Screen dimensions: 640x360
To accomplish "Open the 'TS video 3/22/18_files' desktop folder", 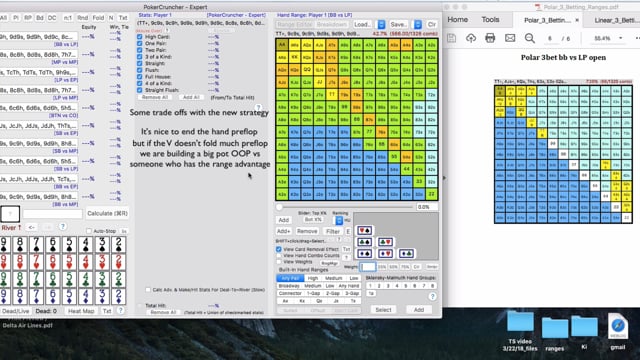I will tap(520, 331).
